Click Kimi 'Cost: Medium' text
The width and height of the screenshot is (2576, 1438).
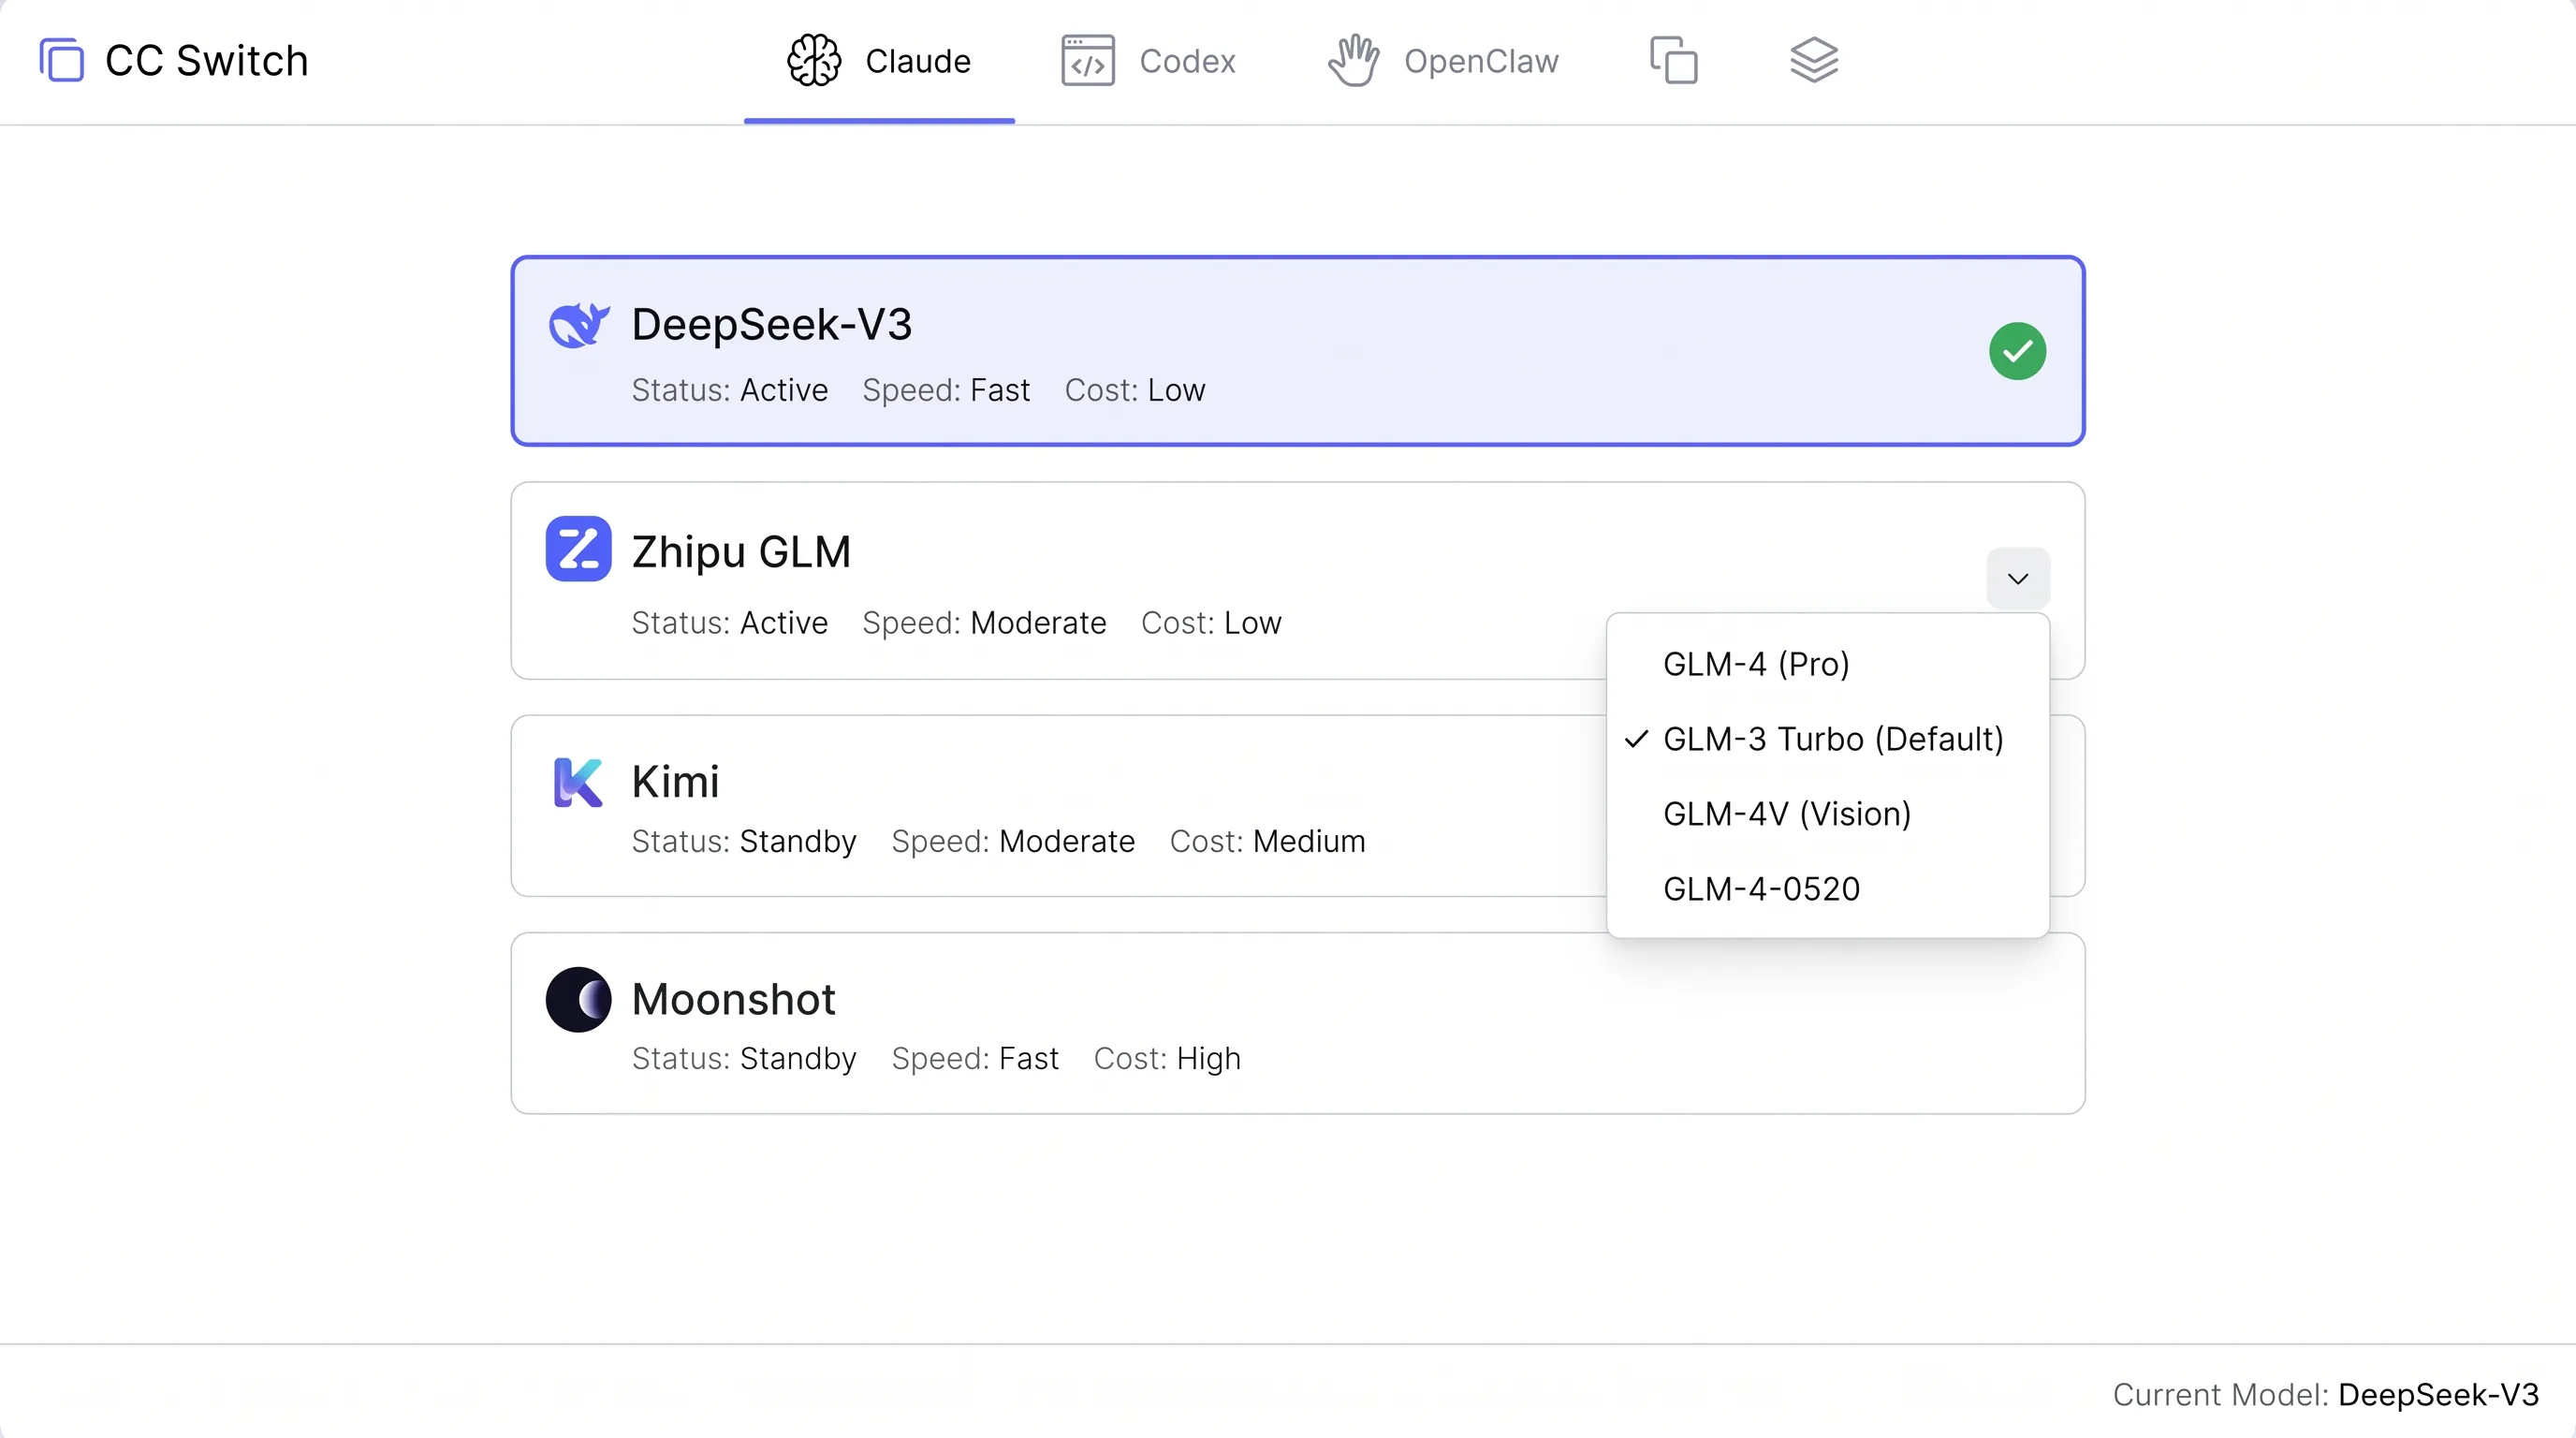(x=1267, y=841)
